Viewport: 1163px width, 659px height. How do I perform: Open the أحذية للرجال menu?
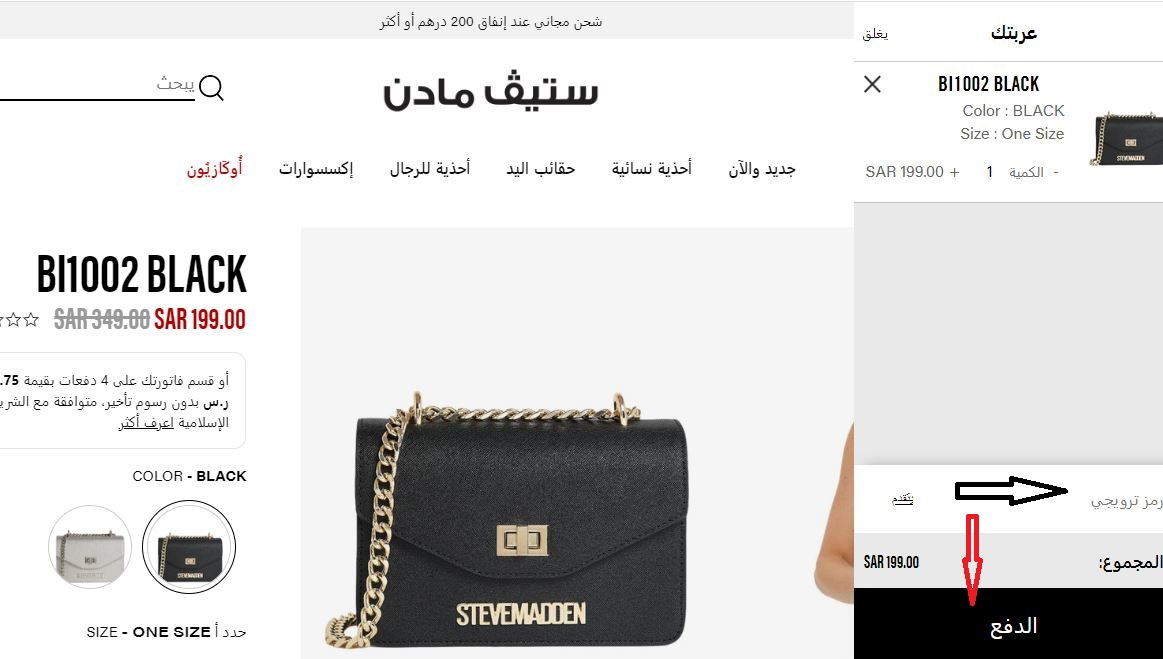tap(430, 169)
